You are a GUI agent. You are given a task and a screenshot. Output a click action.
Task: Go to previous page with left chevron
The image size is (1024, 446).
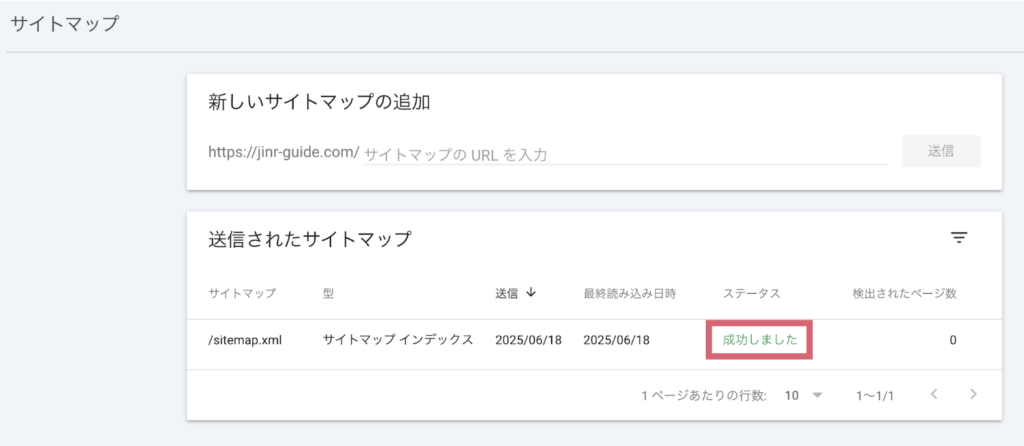(934, 394)
